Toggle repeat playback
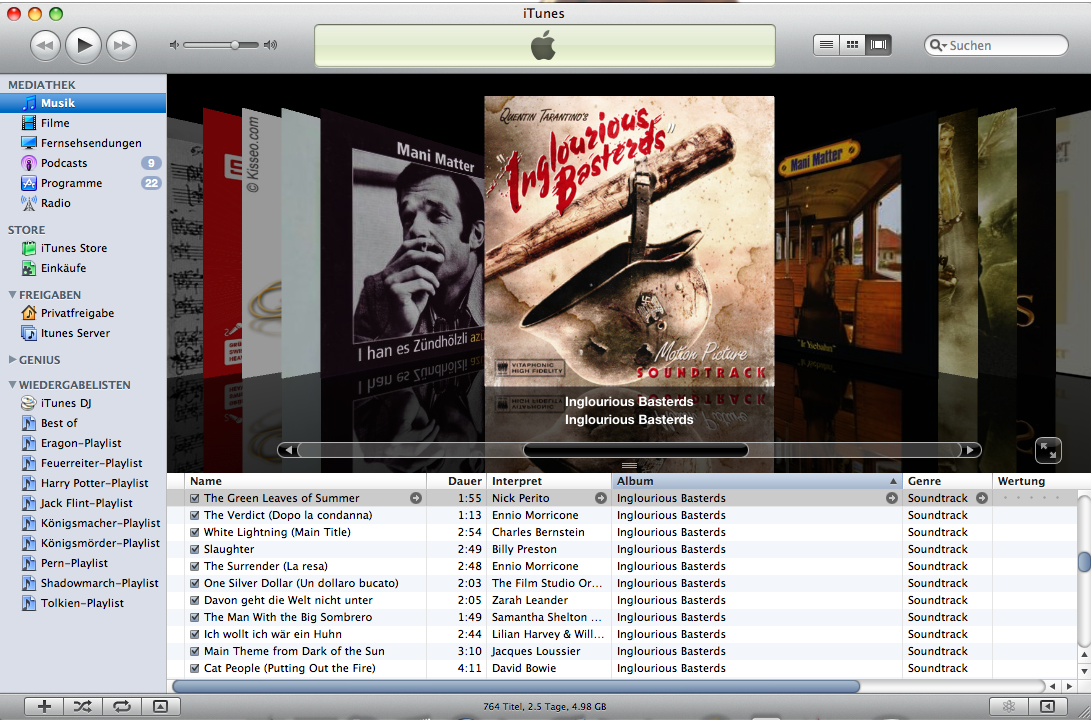 click(122, 707)
